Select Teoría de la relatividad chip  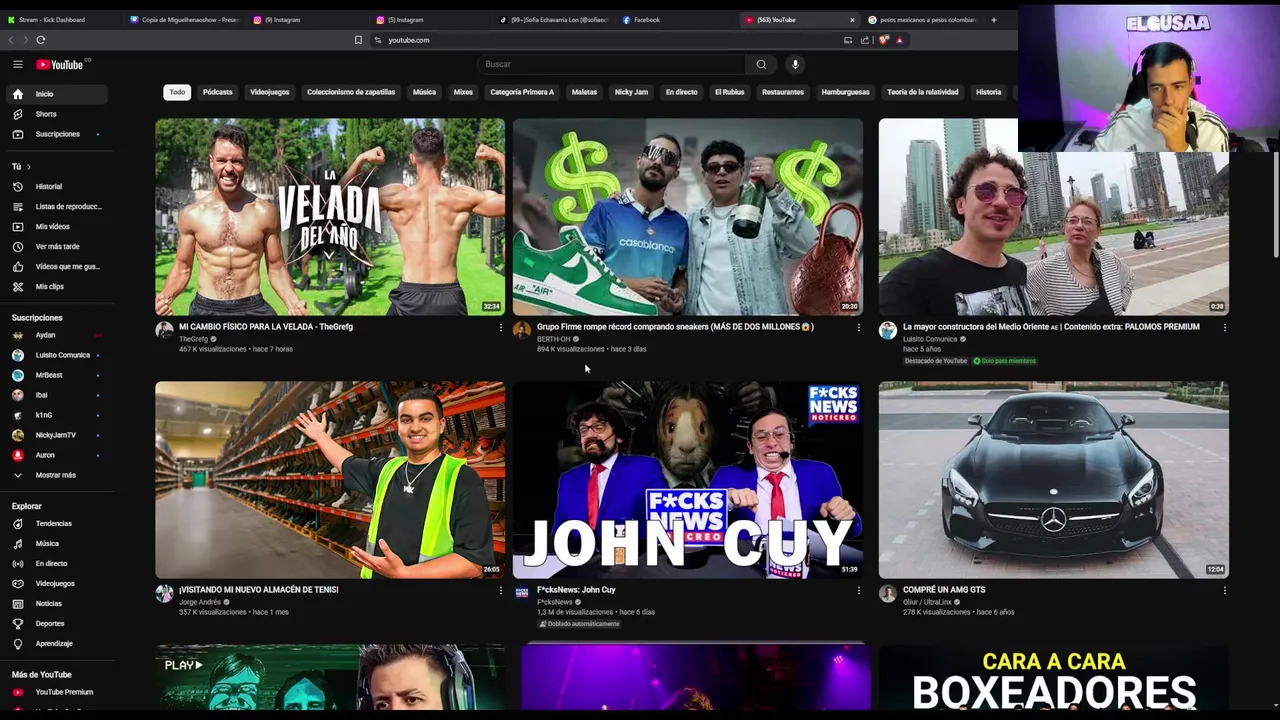(923, 92)
